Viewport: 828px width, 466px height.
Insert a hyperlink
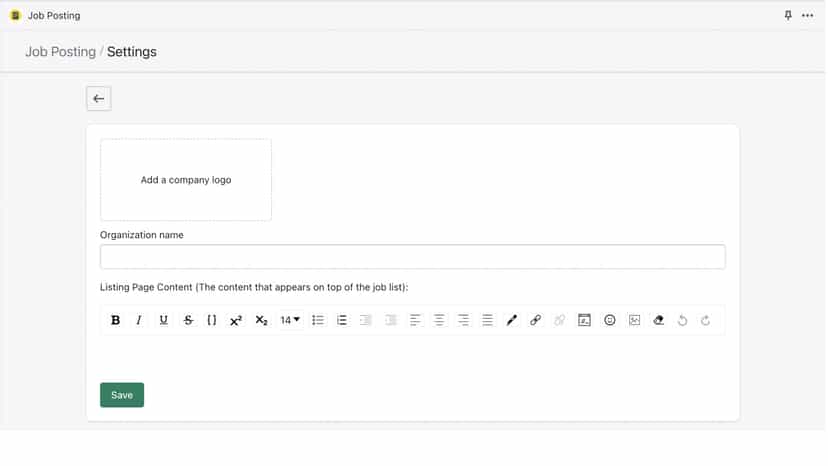coord(535,320)
